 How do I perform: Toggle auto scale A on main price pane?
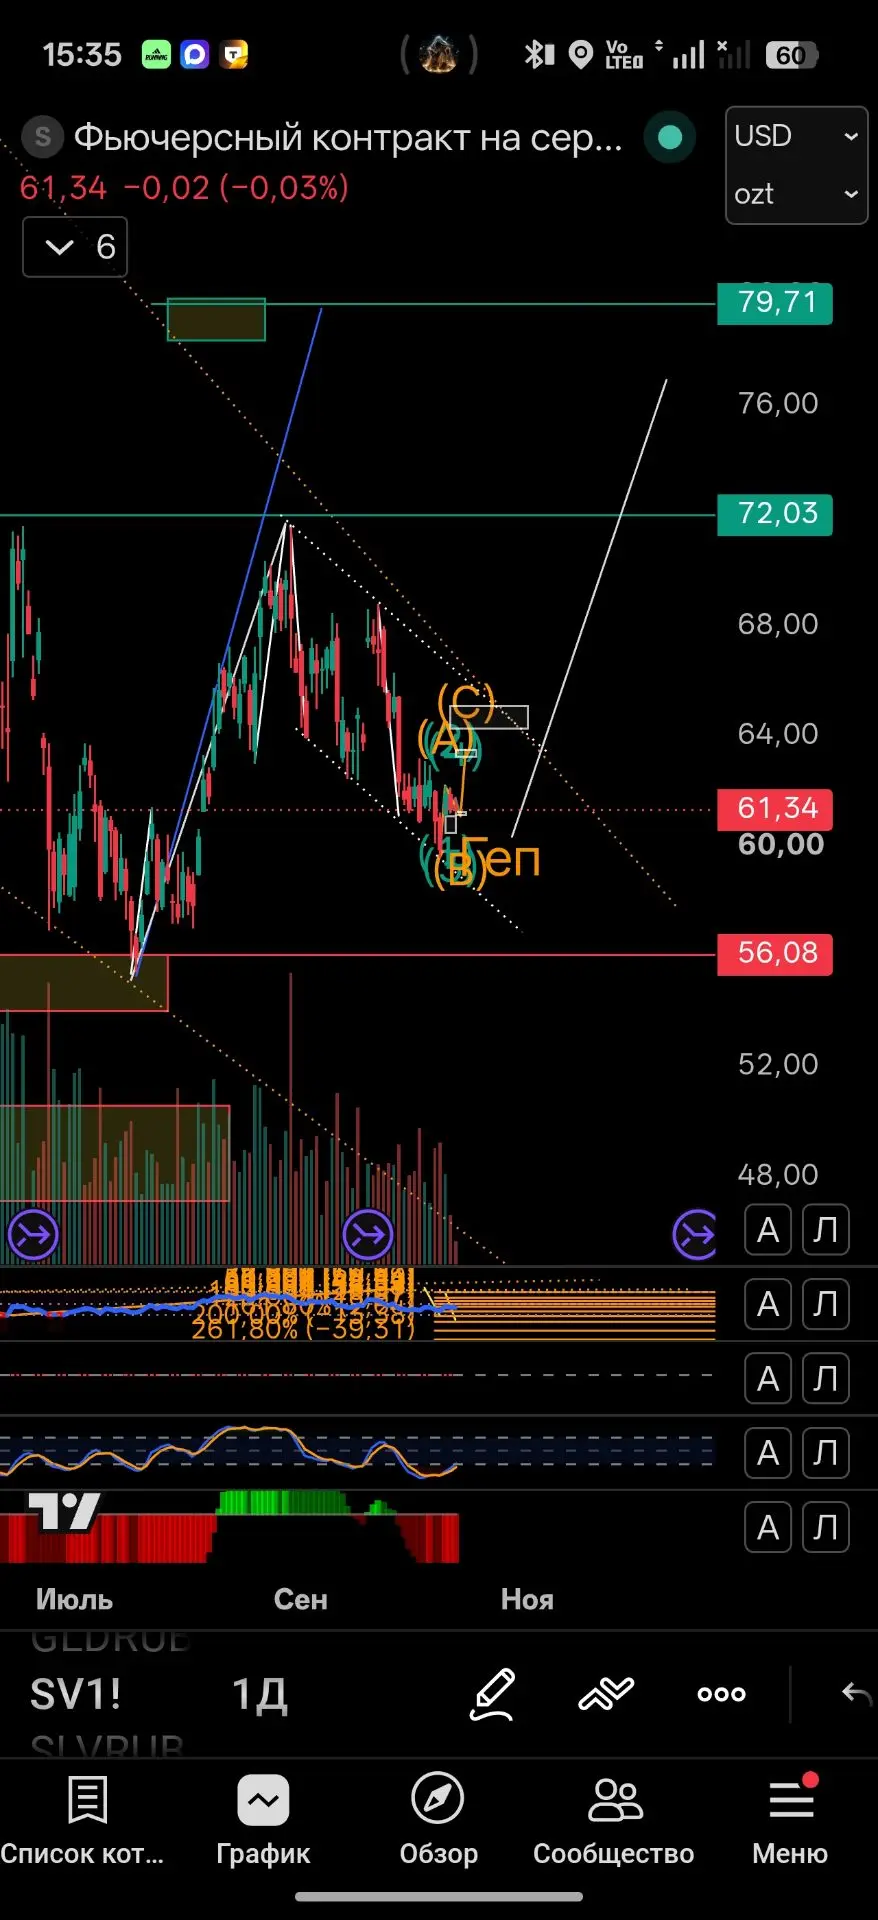click(x=768, y=1230)
